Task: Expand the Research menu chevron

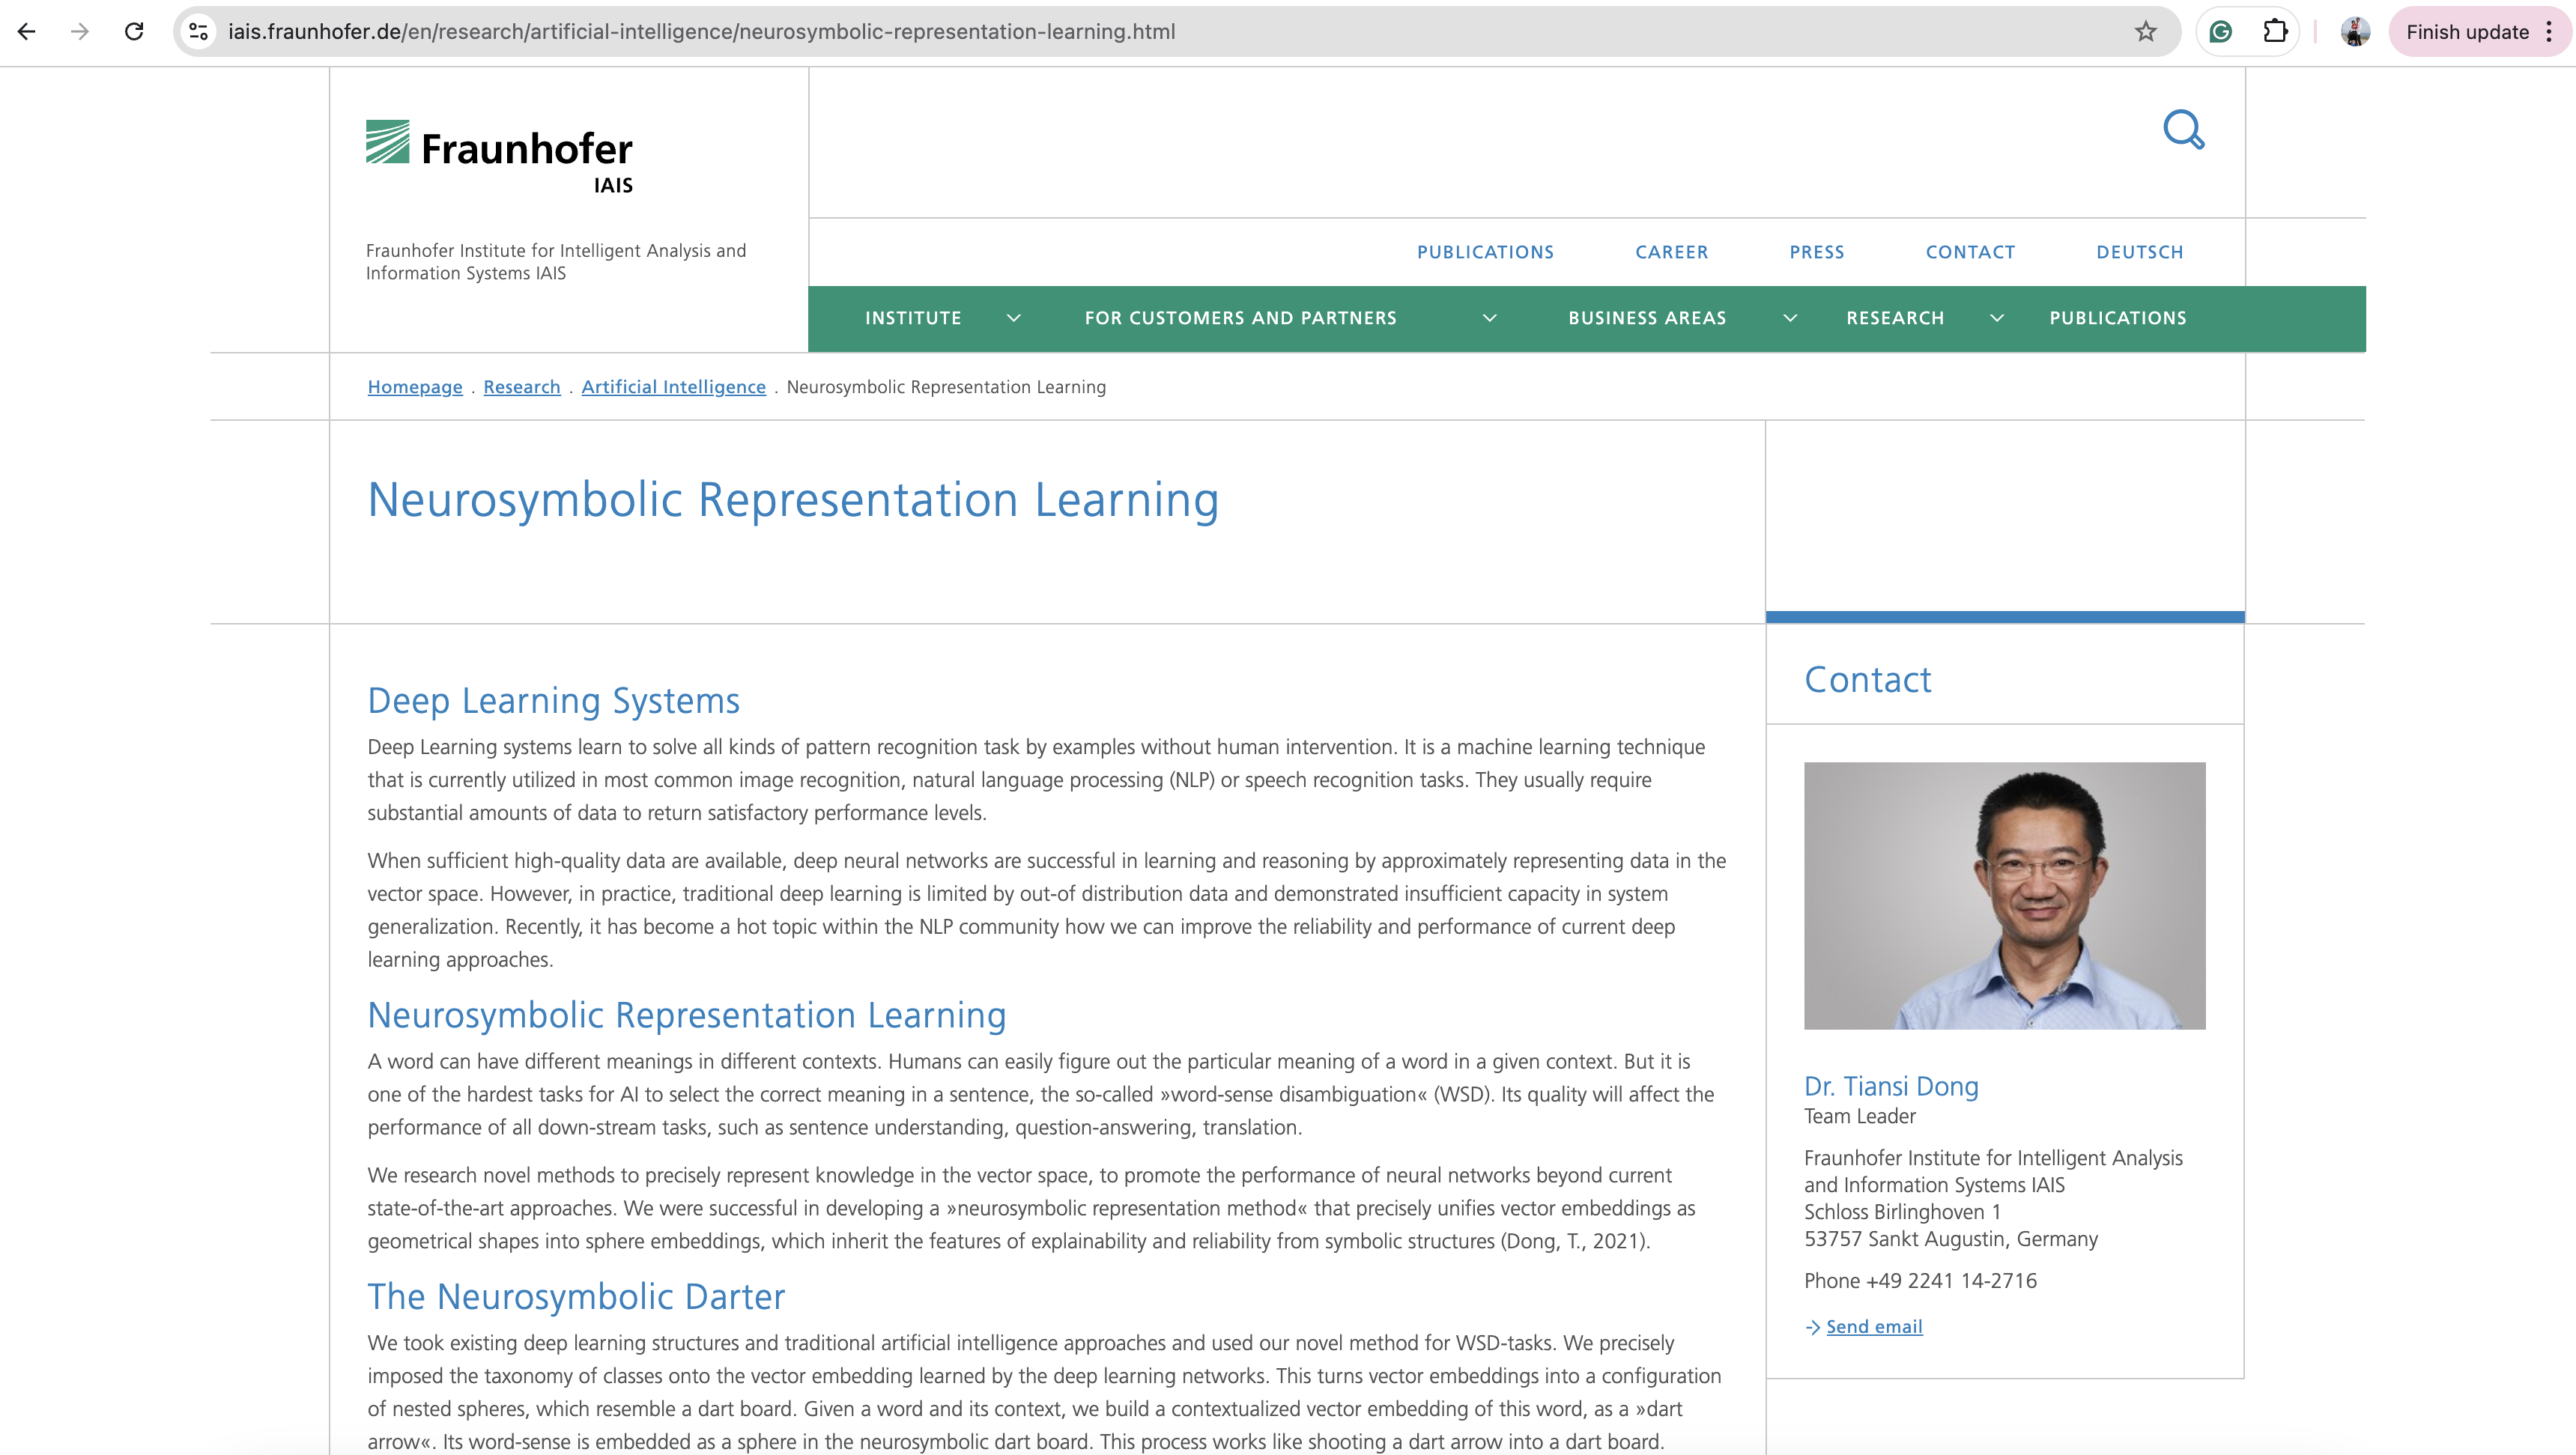Action: (x=1997, y=318)
